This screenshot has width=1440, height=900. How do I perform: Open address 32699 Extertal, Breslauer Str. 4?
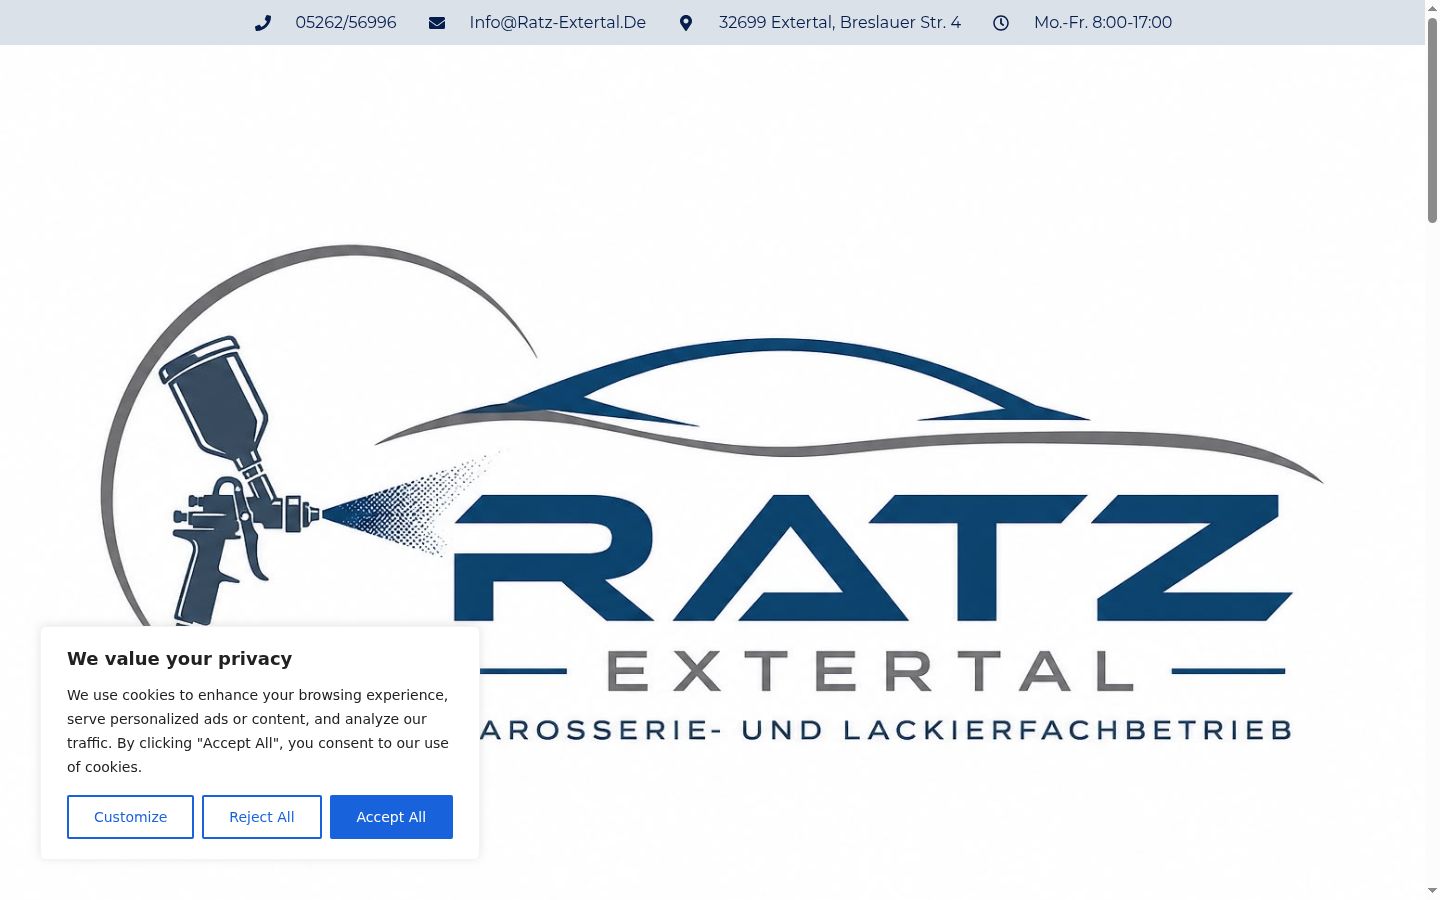[x=840, y=22]
